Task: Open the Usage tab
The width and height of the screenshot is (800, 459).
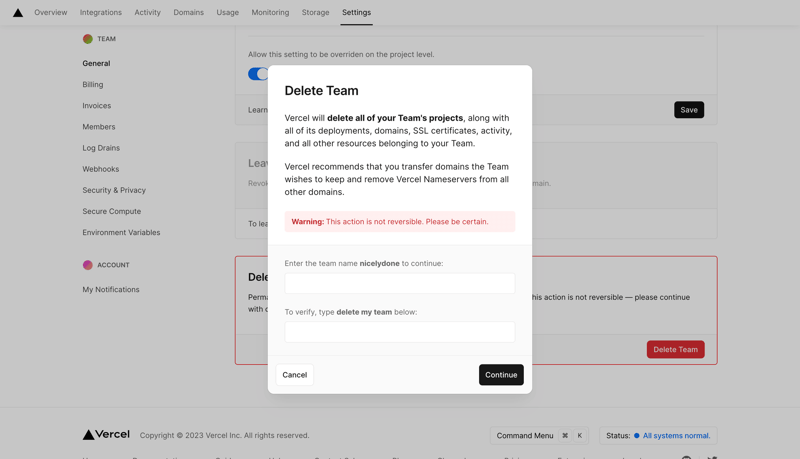Action: [228, 12]
